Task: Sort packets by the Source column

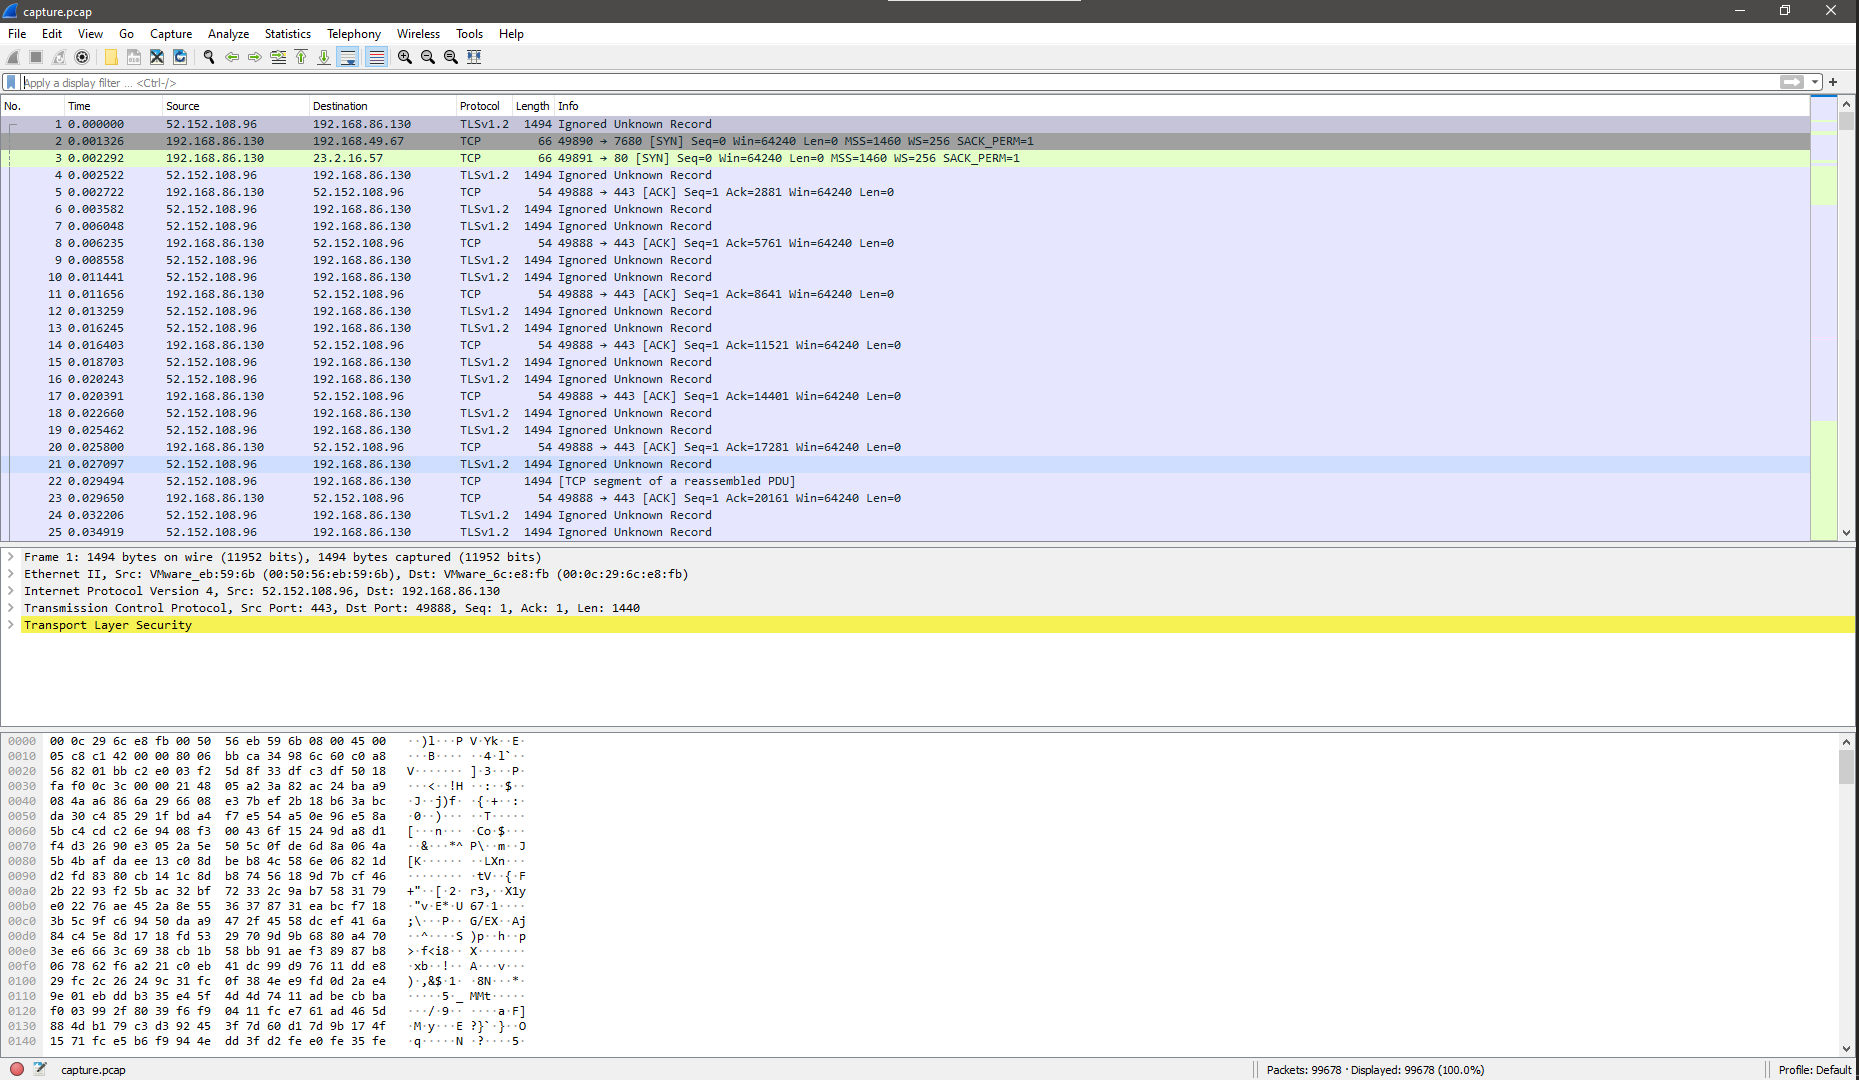Action: tap(235, 106)
